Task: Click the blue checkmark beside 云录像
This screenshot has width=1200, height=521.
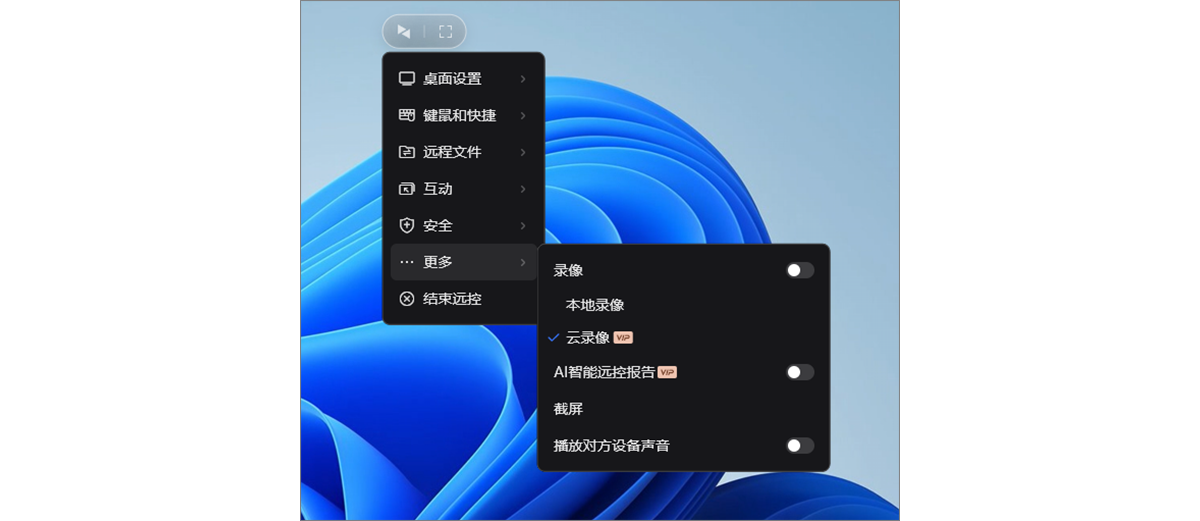Action: click(x=554, y=337)
